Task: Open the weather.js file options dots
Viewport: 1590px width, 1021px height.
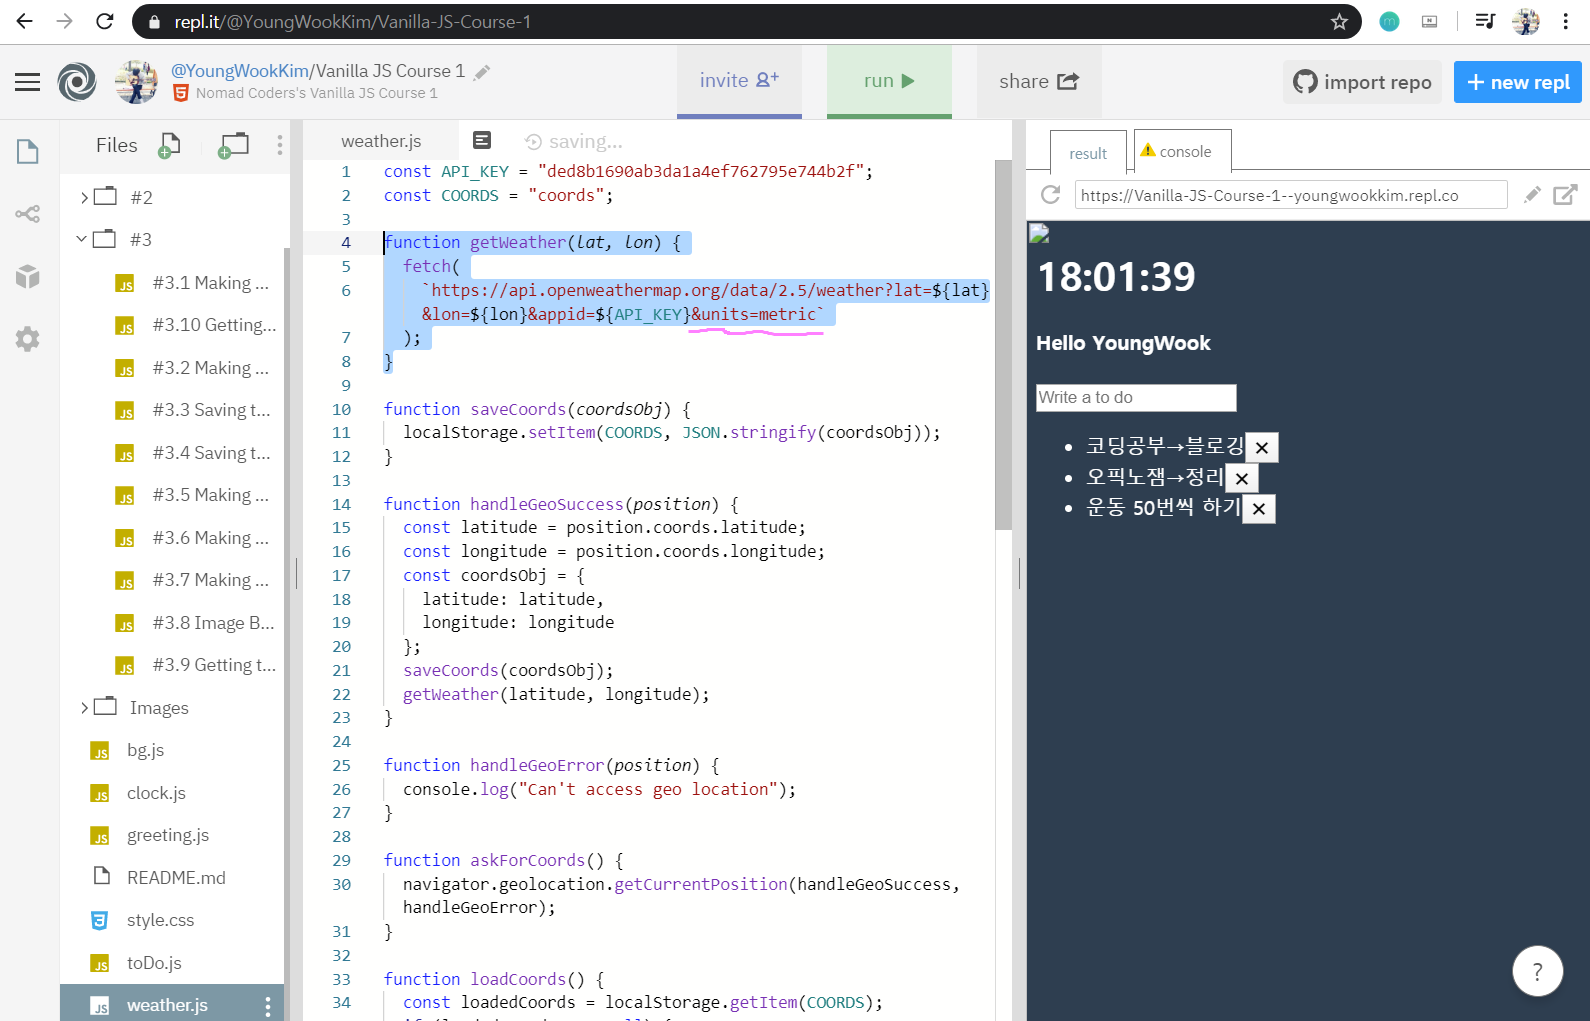Action: pos(268,1006)
